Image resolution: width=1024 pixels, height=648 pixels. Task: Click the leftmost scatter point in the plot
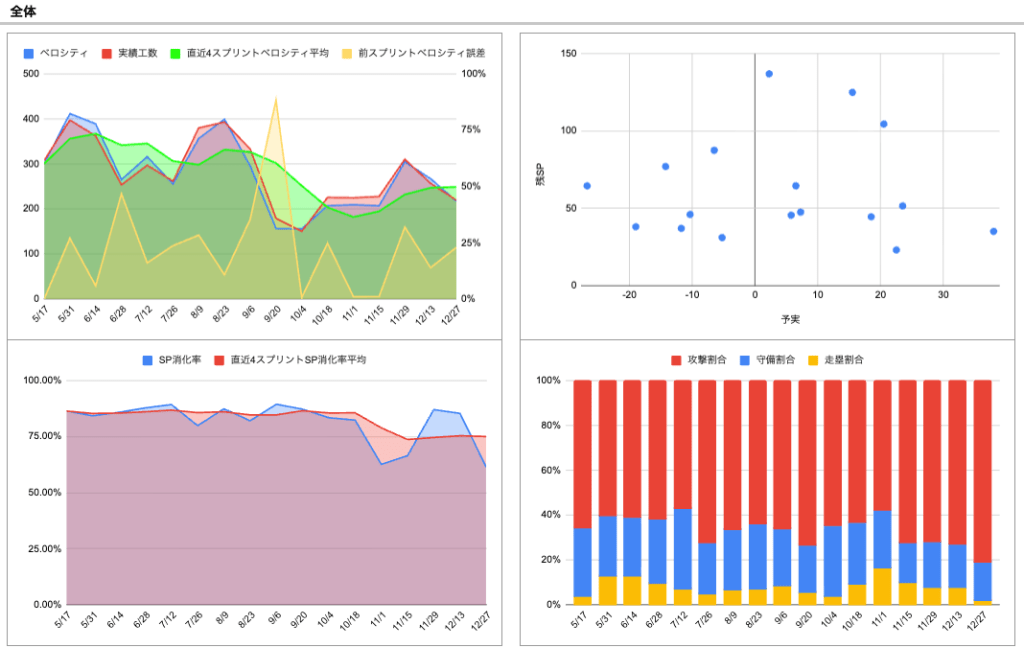587,186
